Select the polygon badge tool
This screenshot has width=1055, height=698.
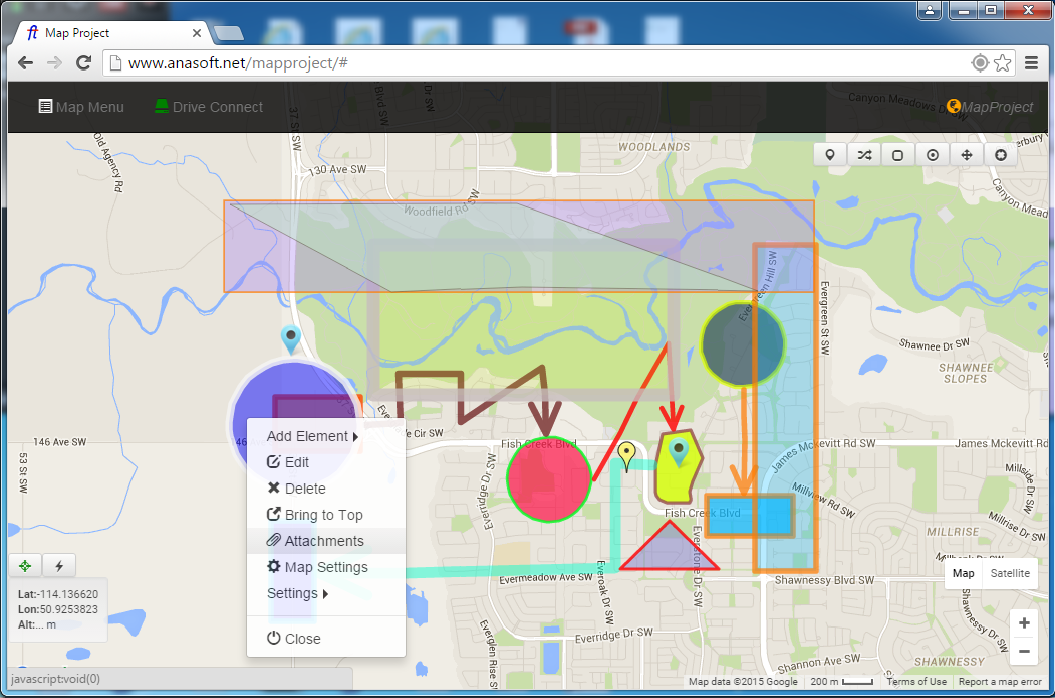click(1001, 155)
